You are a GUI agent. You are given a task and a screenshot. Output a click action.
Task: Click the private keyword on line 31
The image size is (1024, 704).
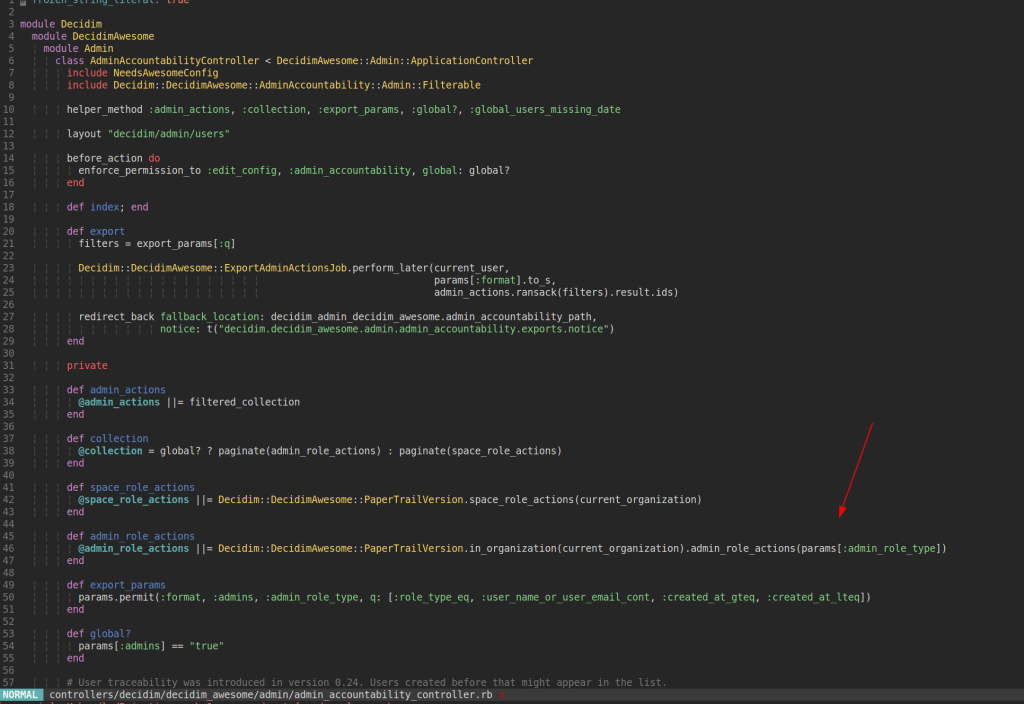(87, 366)
